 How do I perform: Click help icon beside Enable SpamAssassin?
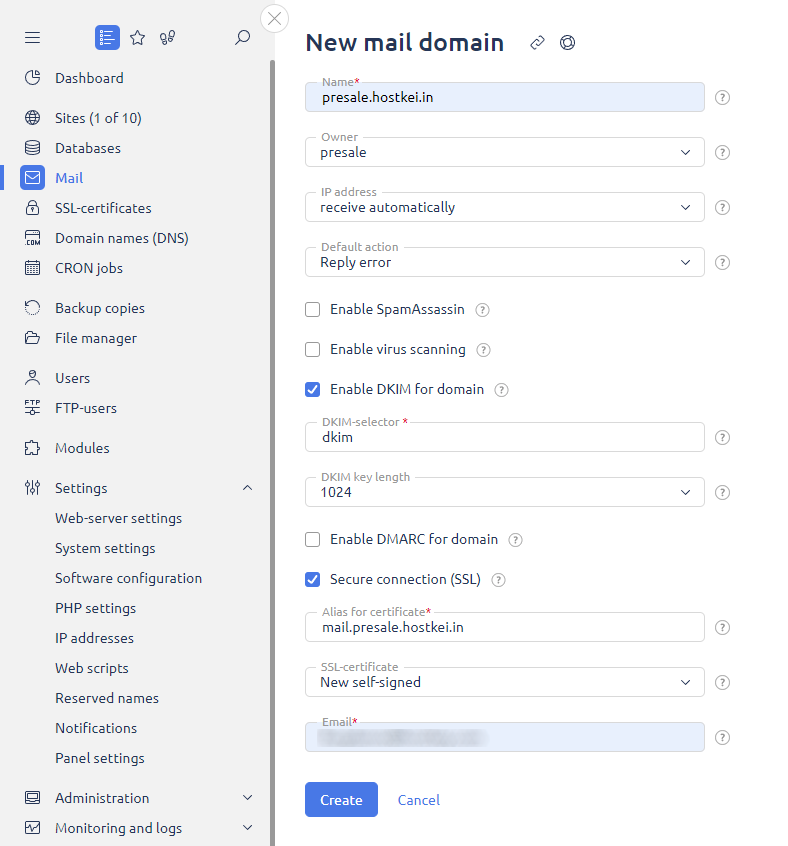(482, 310)
